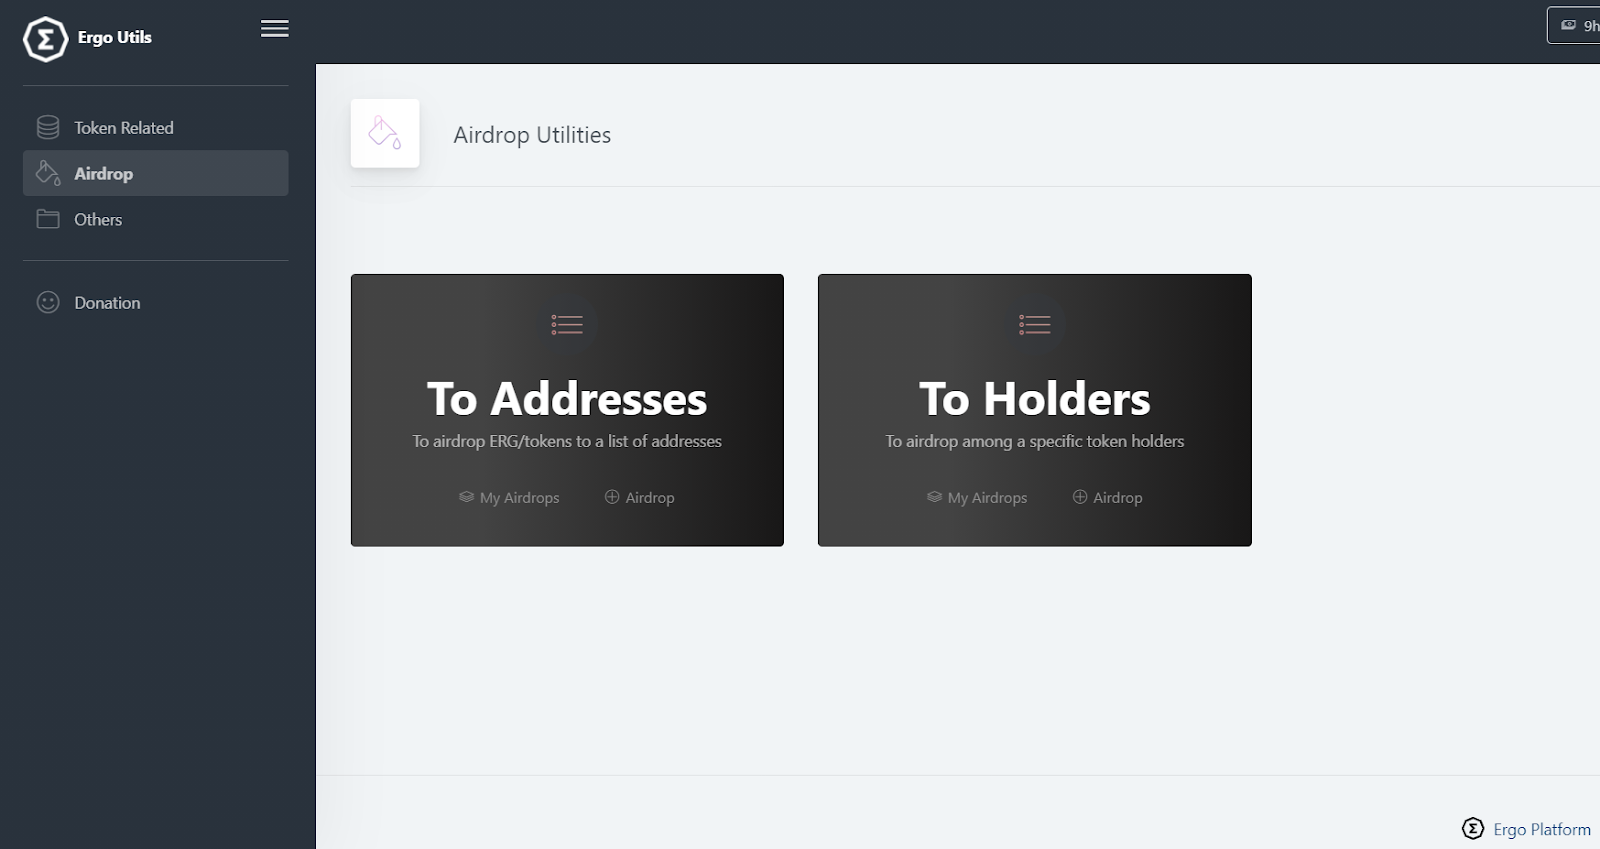Click the Donation smiley icon

coord(48,302)
